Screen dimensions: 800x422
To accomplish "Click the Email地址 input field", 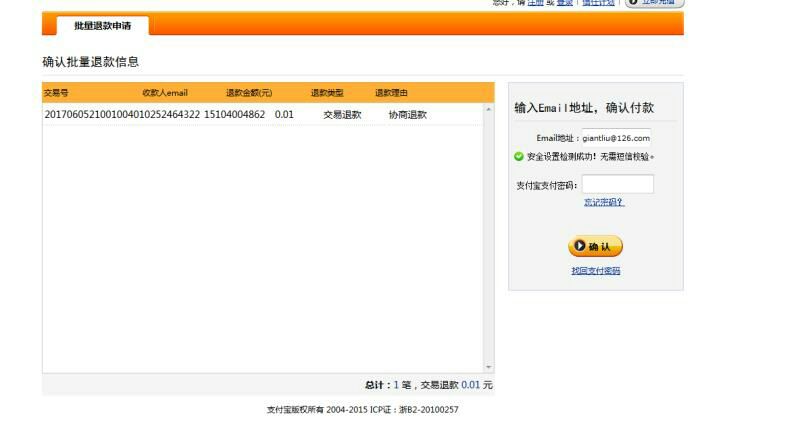I will click(615, 138).
